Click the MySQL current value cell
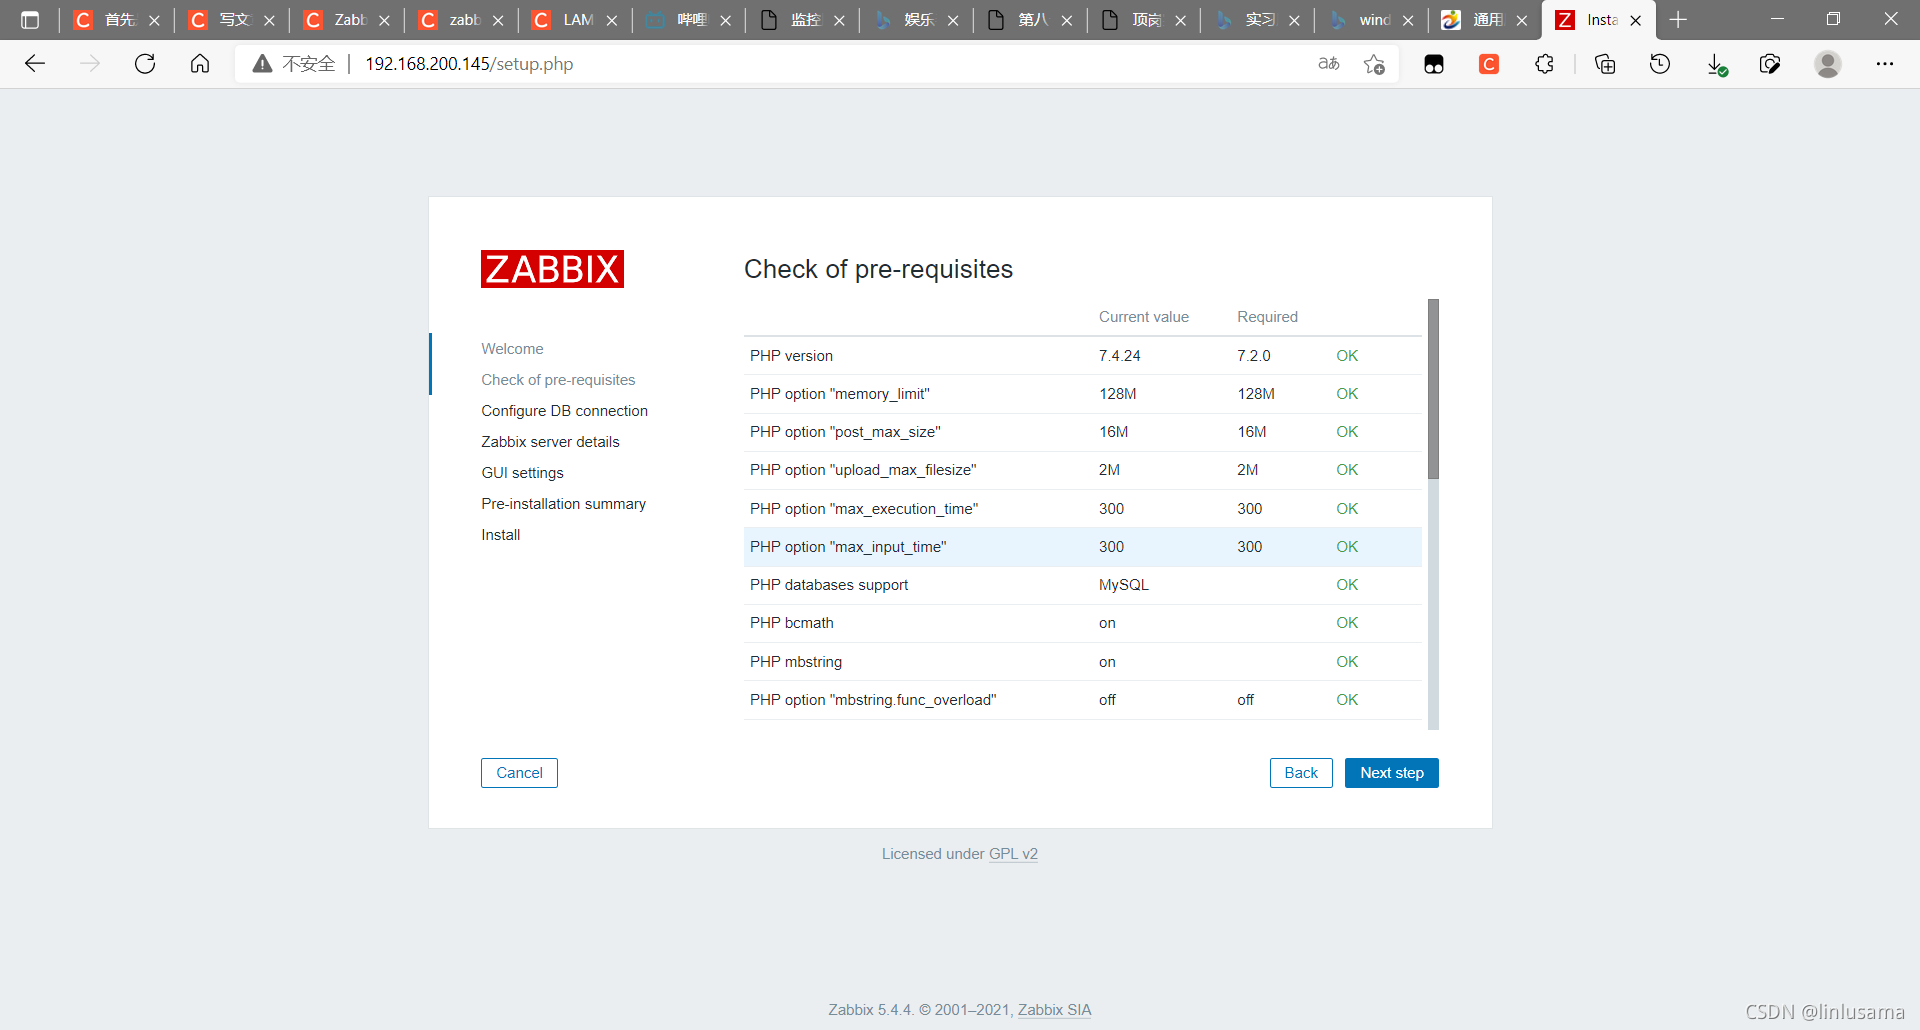 [x=1124, y=585]
